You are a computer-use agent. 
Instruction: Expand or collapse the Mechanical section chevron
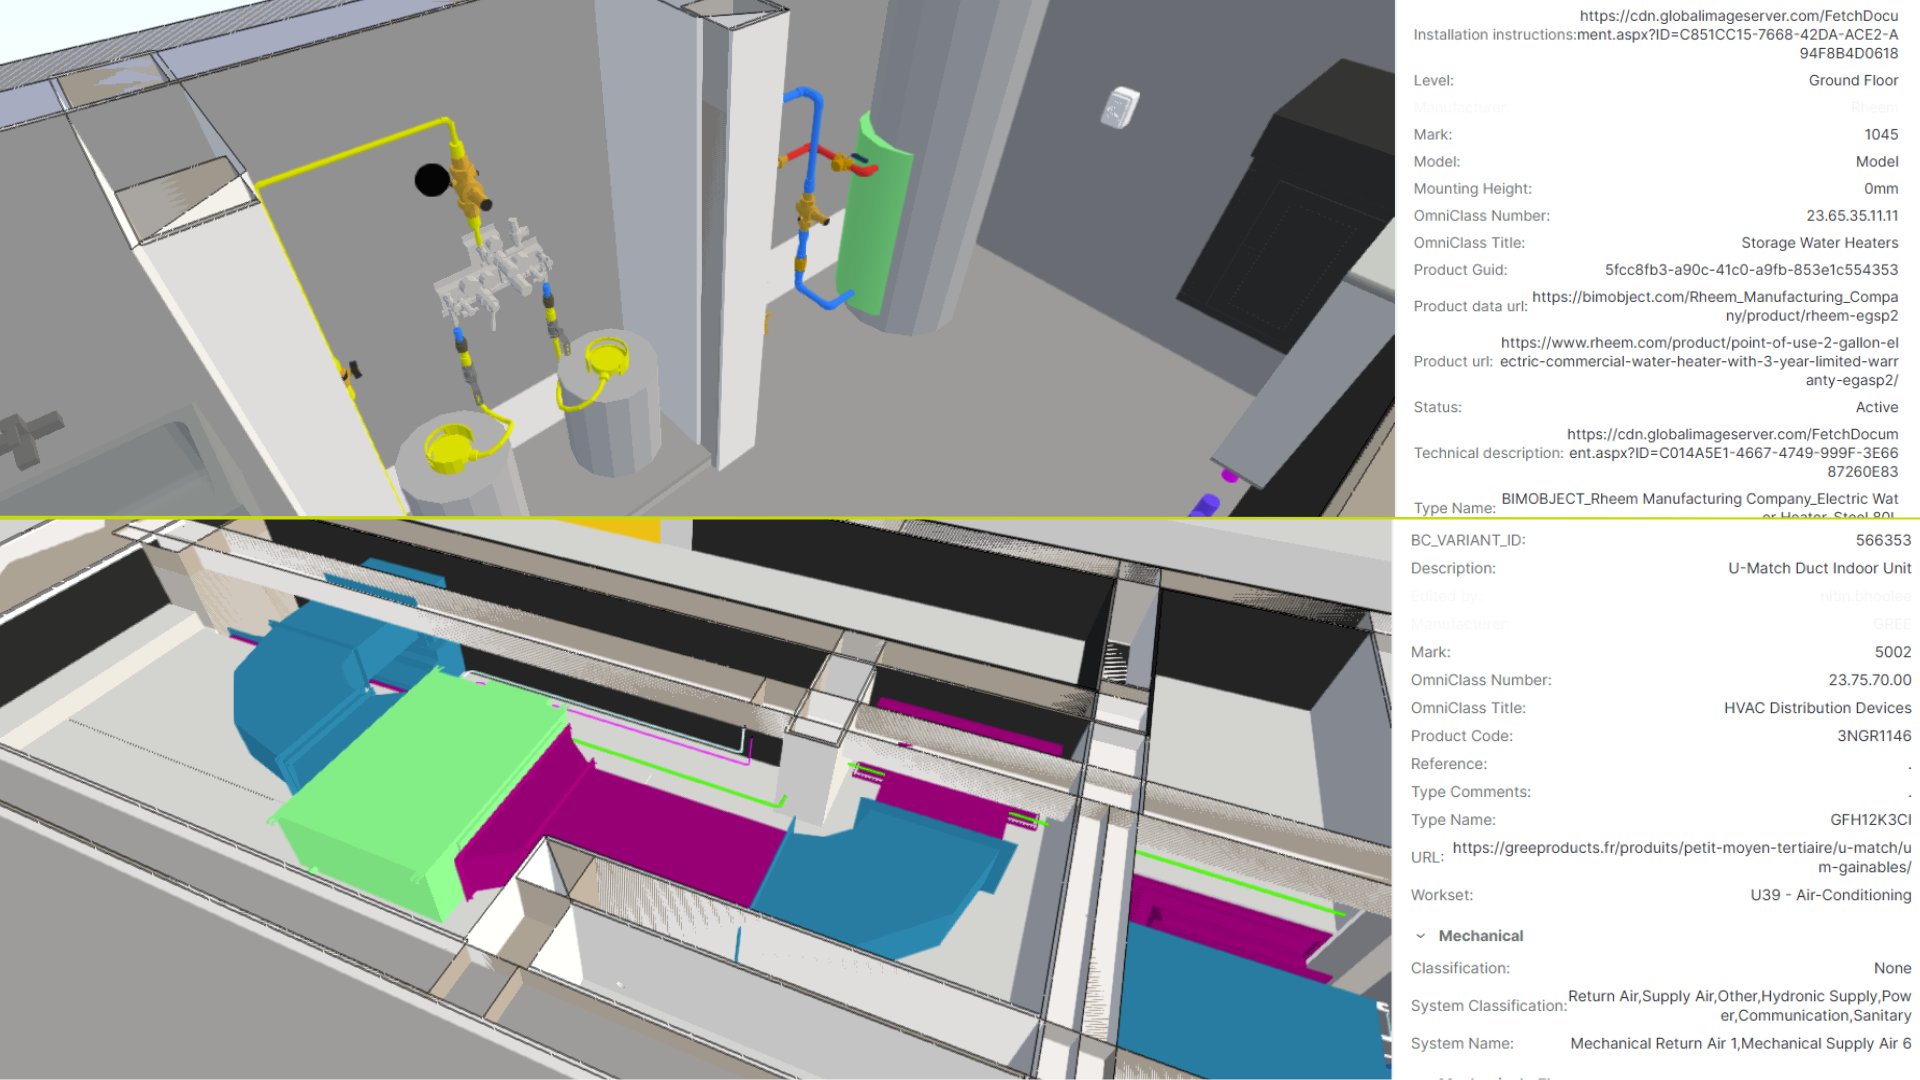click(x=1420, y=936)
